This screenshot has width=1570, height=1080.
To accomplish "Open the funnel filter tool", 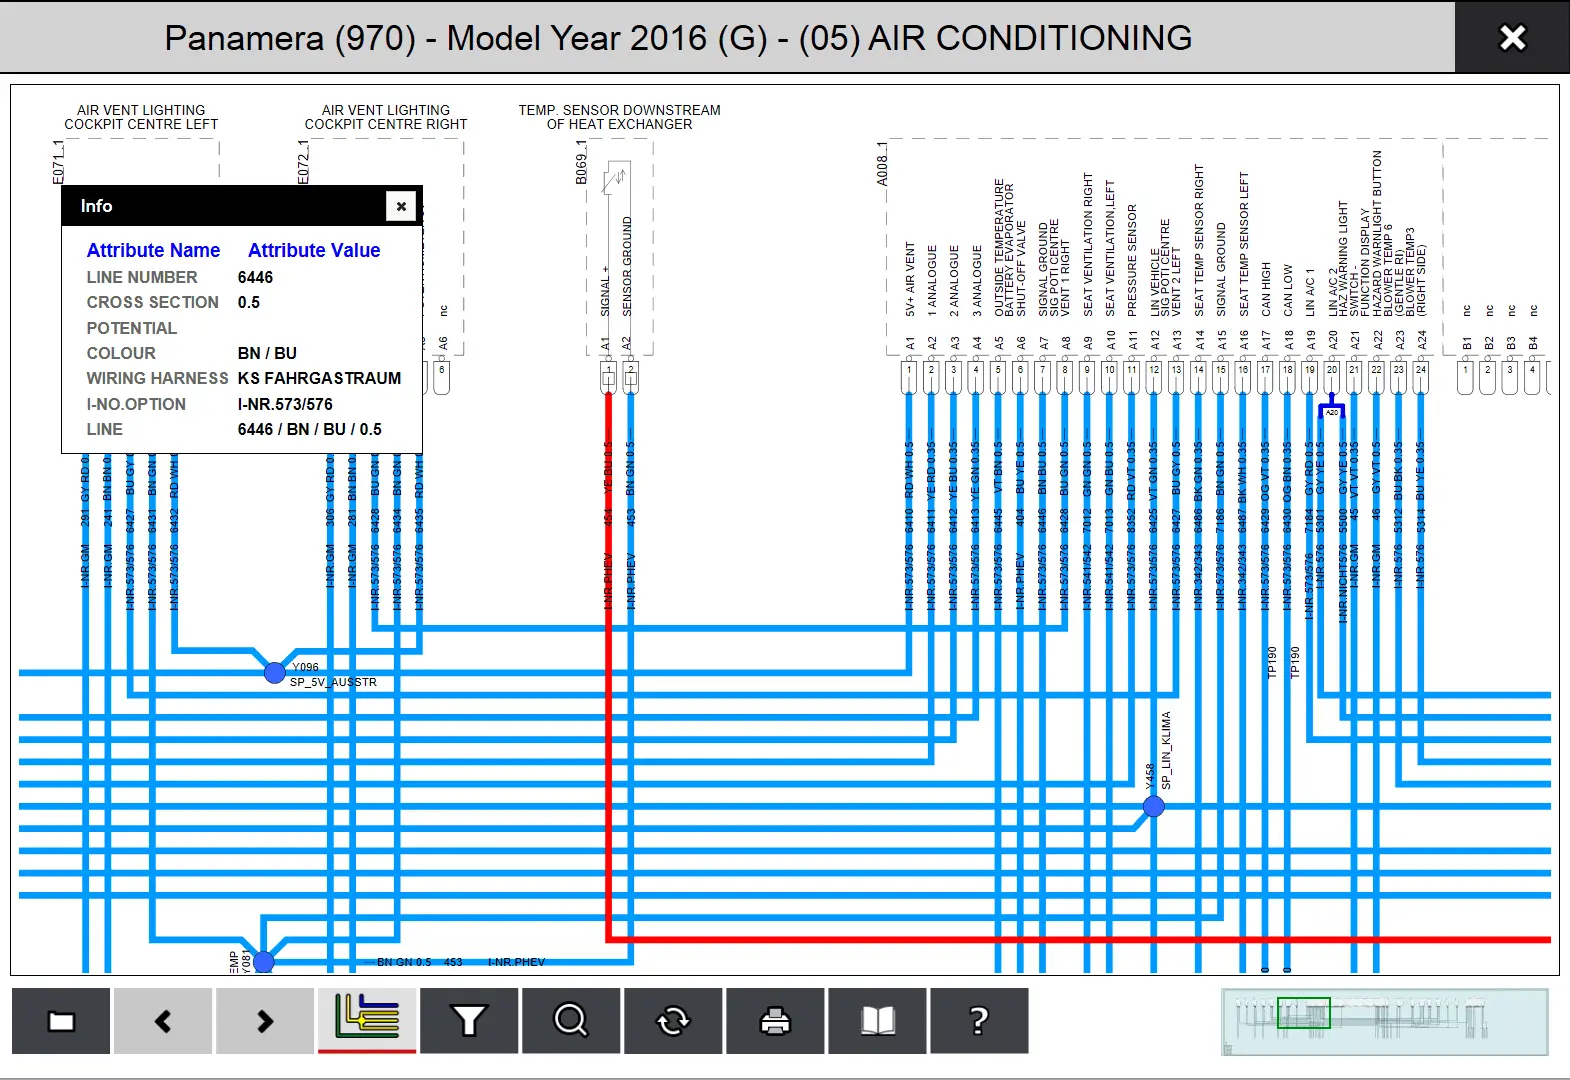I will (469, 1021).
